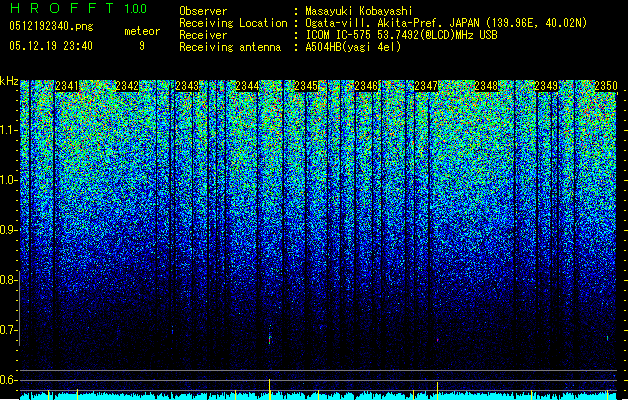This screenshot has width=629, height=400.
Task: Click the meteor echo near 2344 at 0.7 kHz
Action: tap(270, 337)
